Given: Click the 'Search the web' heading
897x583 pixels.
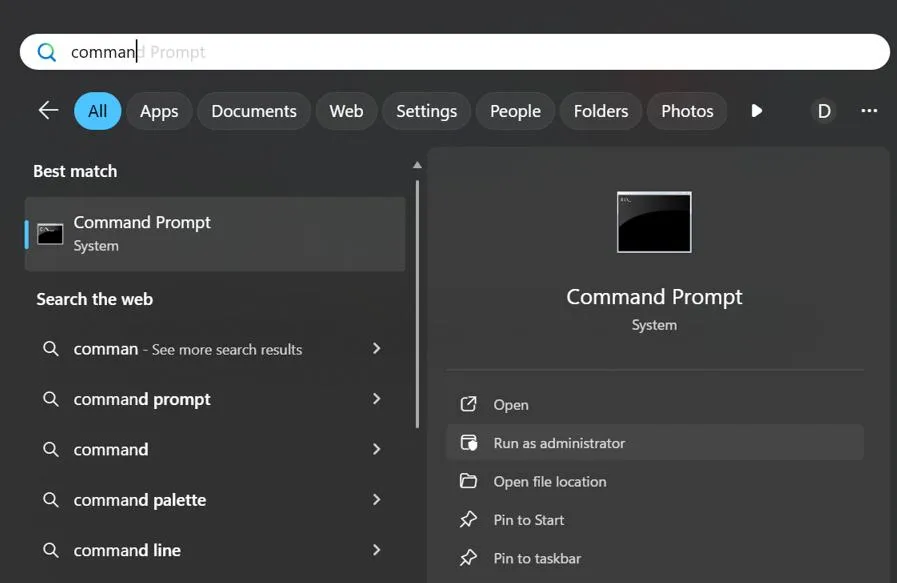Looking at the screenshot, I should (94, 299).
